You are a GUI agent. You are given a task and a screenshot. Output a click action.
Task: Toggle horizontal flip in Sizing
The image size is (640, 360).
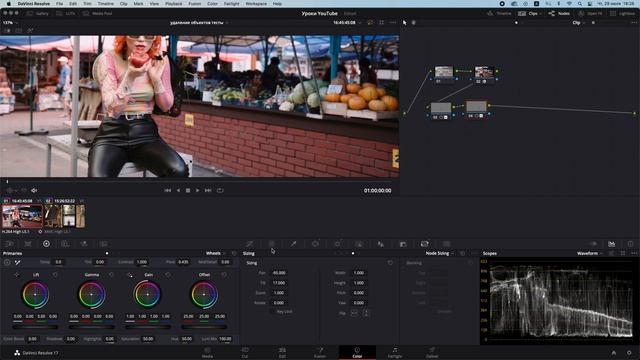(354, 313)
